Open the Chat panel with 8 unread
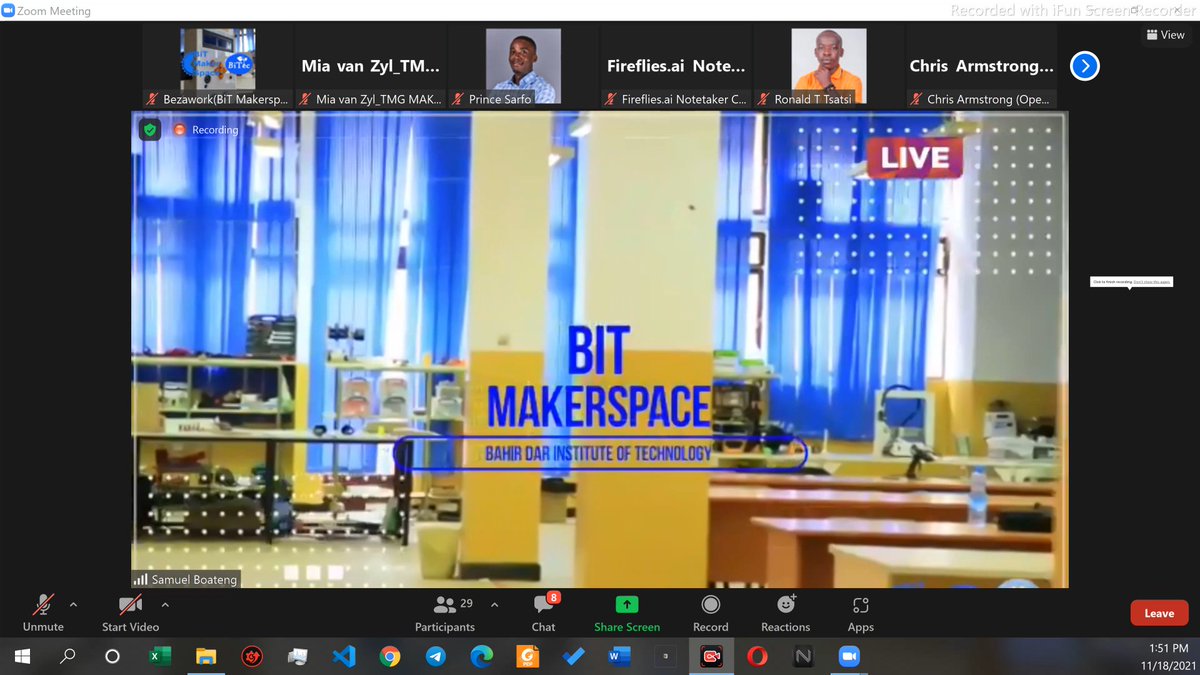Image resolution: width=1200 pixels, height=675 pixels. click(x=543, y=613)
